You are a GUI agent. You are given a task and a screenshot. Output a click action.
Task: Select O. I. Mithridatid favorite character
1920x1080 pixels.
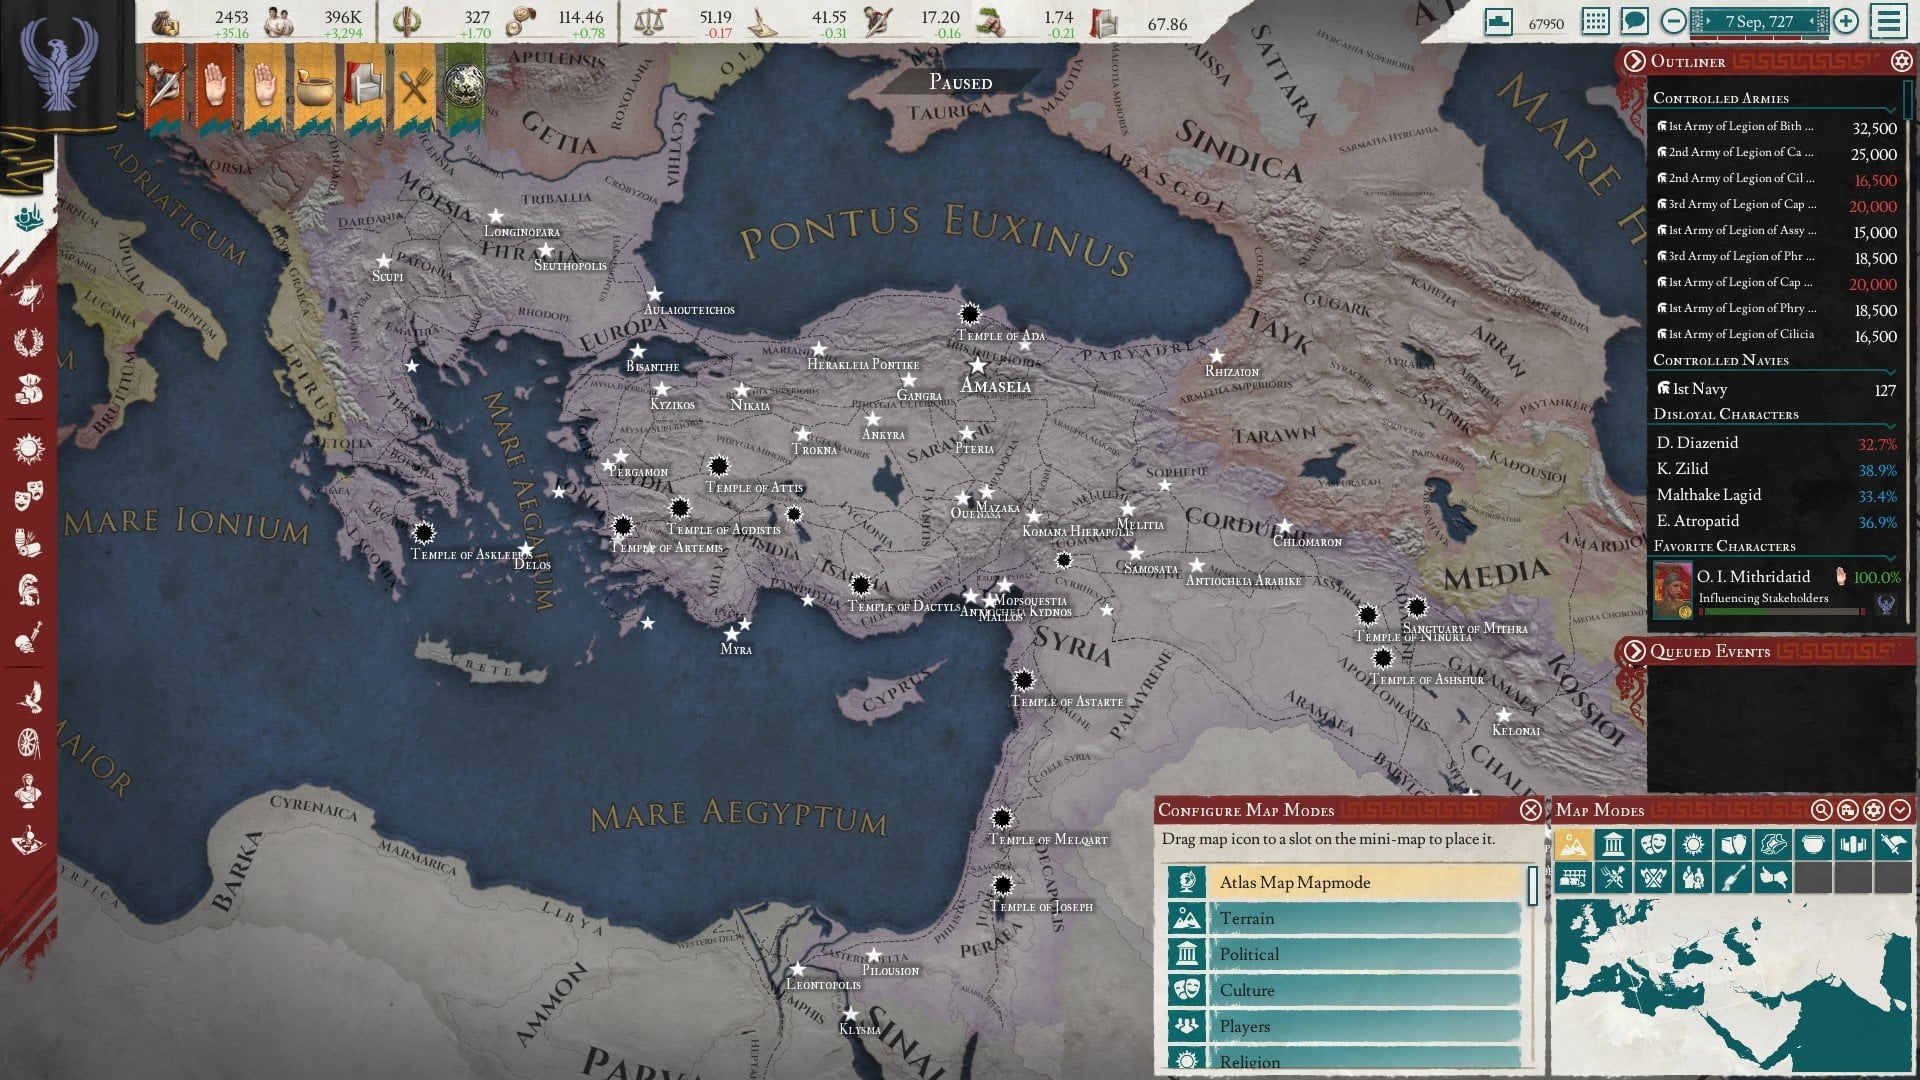click(x=1777, y=589)
